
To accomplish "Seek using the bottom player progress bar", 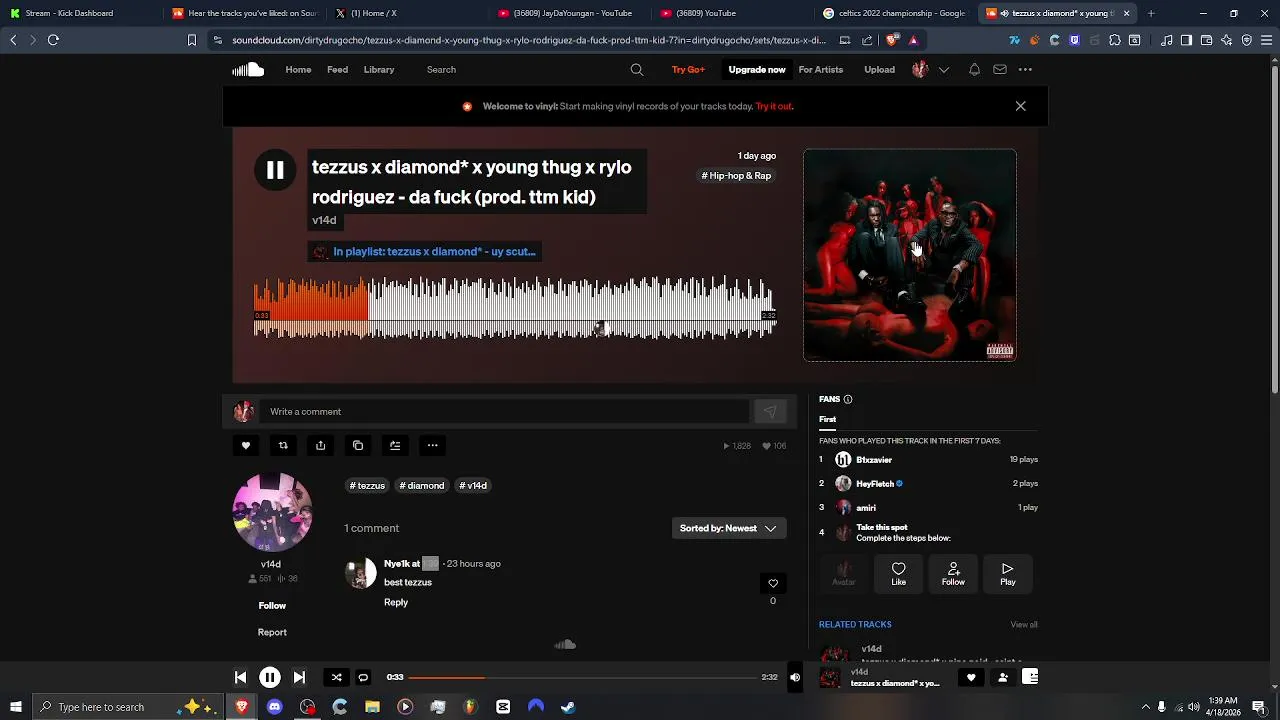I will click(583, 677).
